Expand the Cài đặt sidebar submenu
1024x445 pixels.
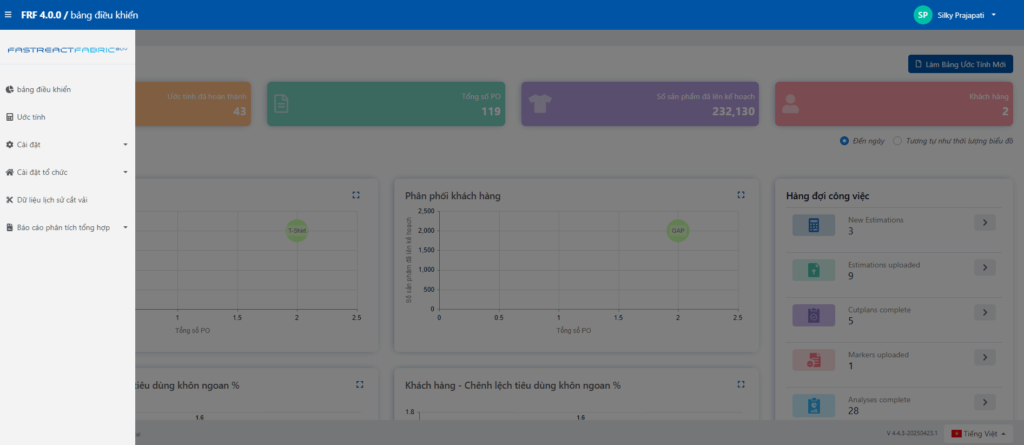pyautogui.click(x=68, y=144)
